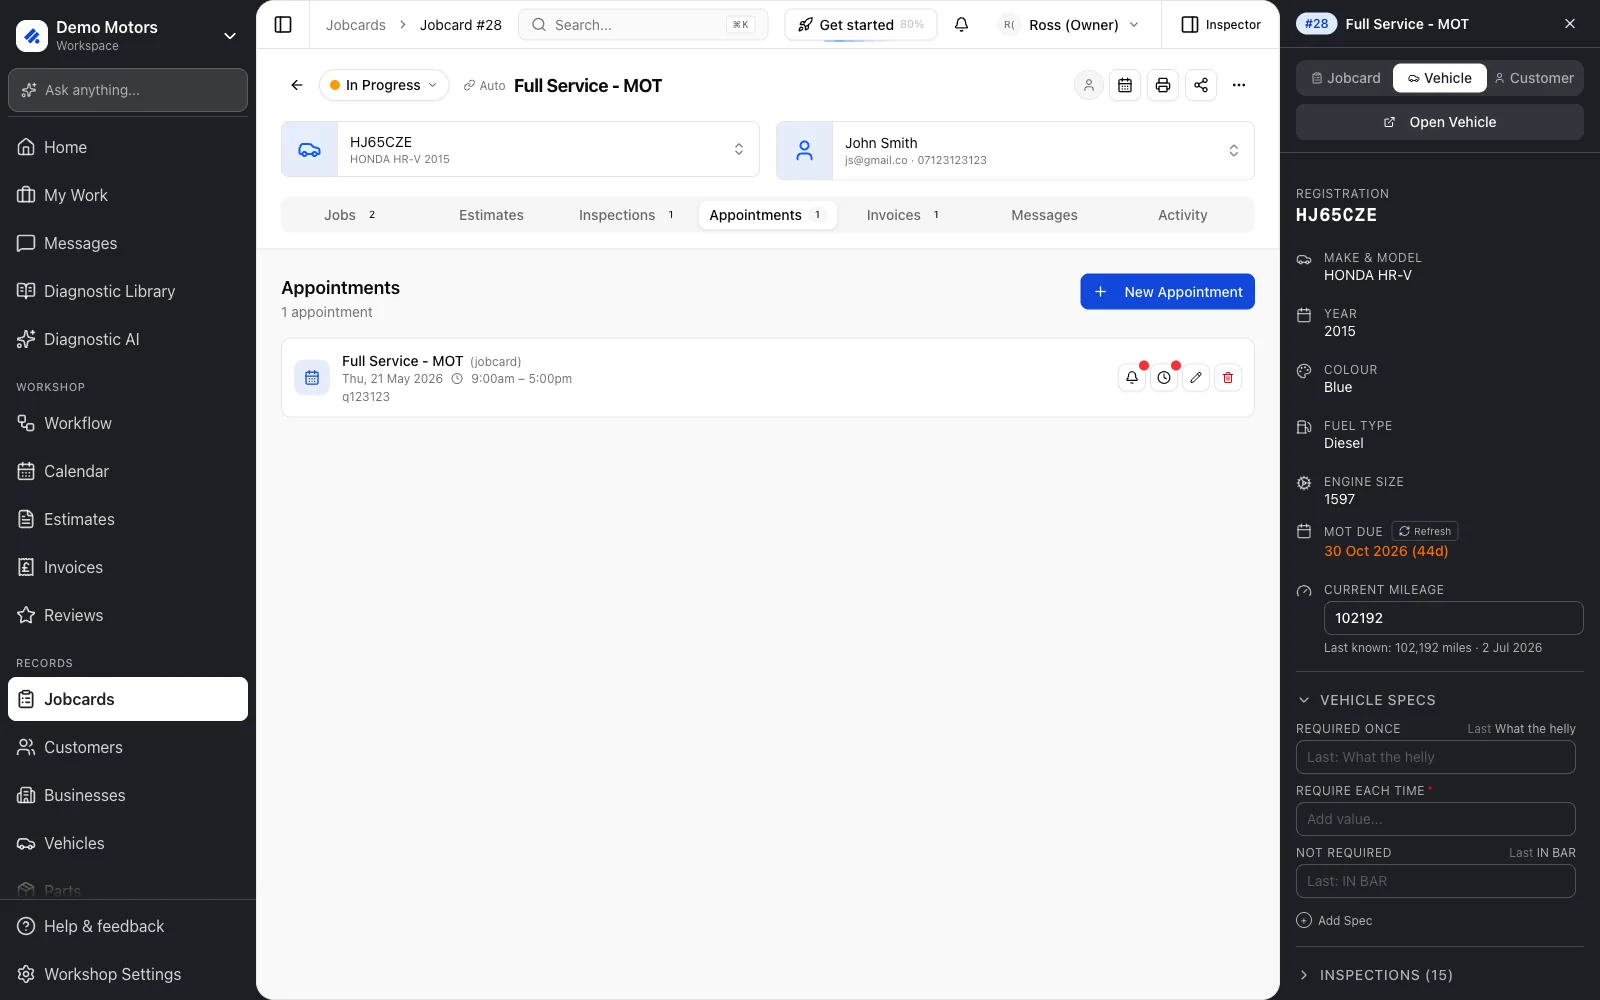
Task: Click the vehicle car icon for HJ65CZE
Action: (310, 149)
